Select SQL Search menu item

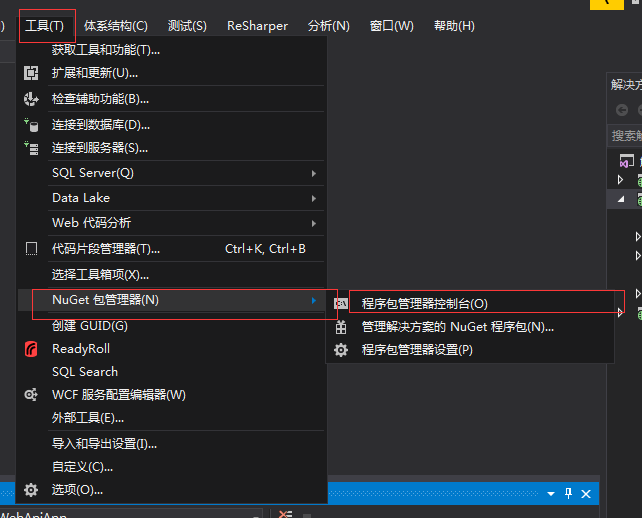pos(85,372)
